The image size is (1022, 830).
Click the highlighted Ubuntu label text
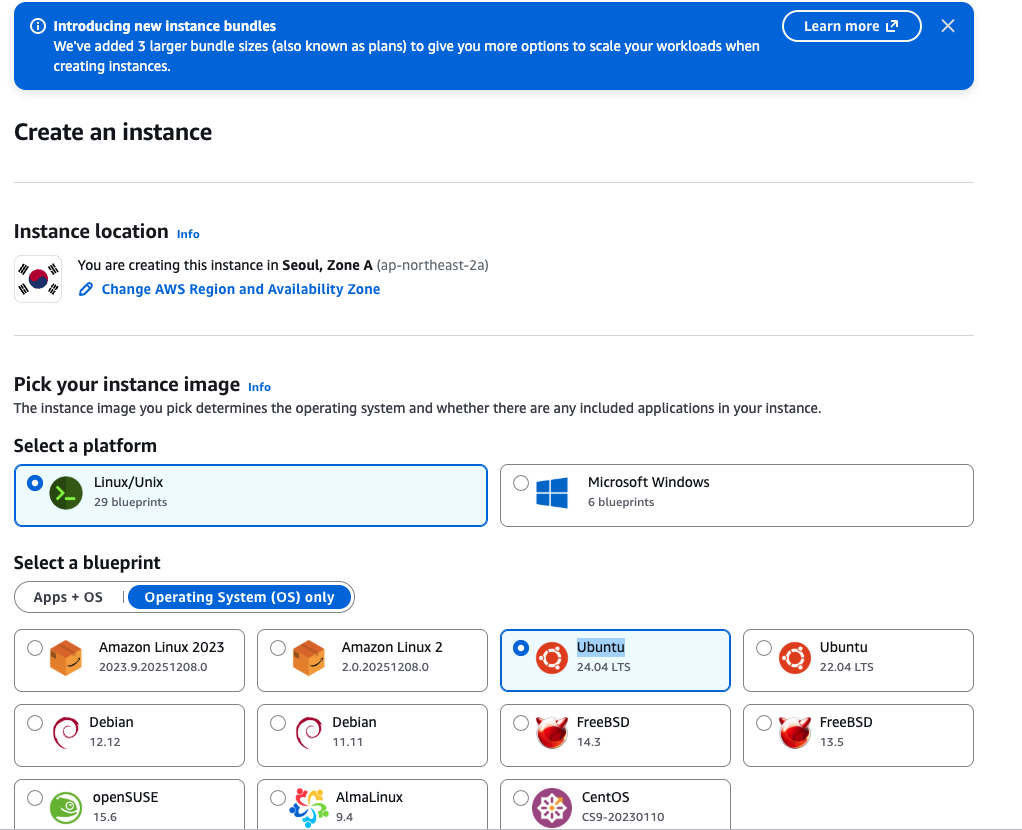tap(601, 647)
